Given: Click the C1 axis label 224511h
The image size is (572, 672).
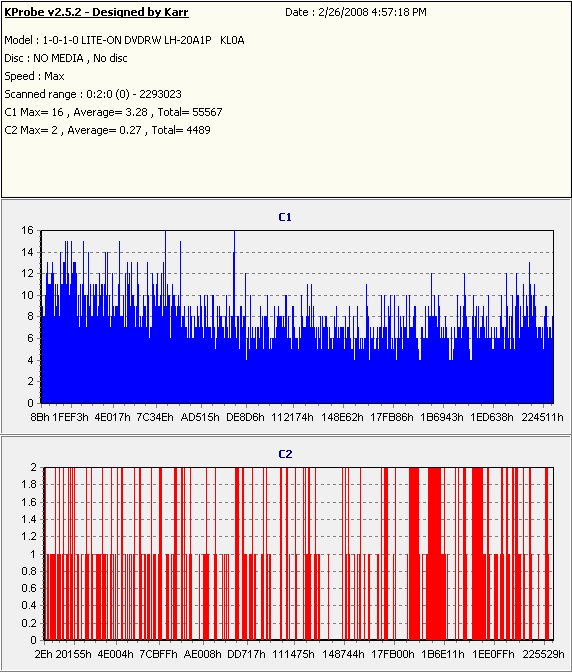Looking at the screenshot, I should (542, 417).
